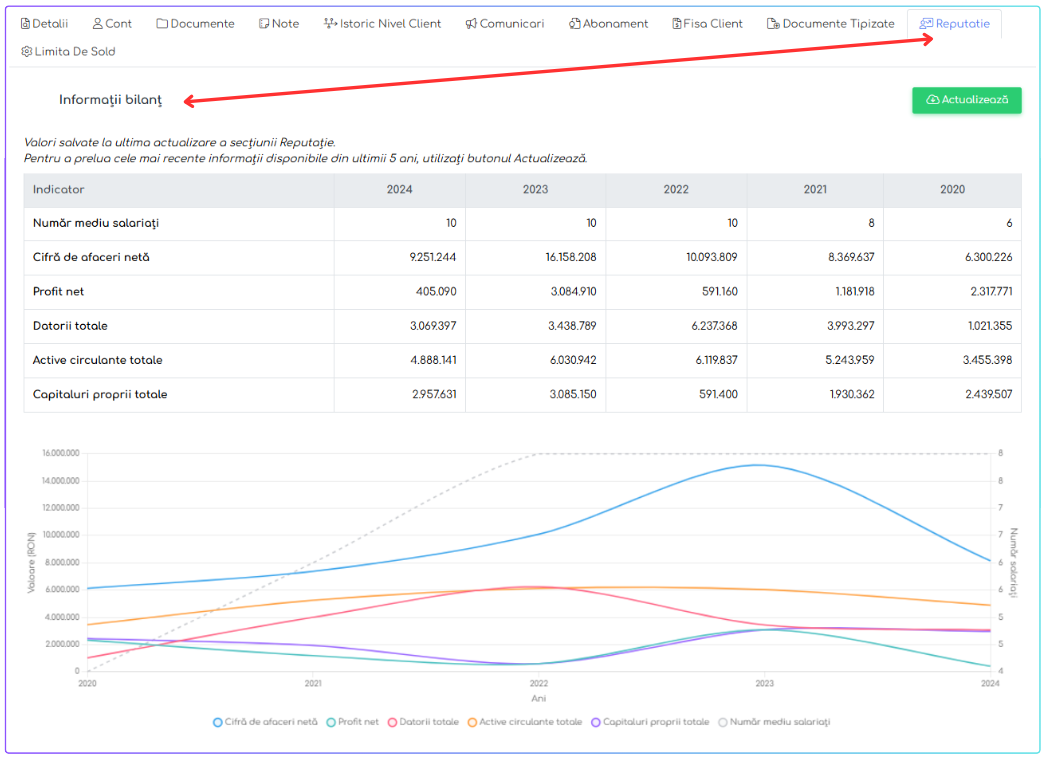Open the Documente Tipizate tab
The image size is (1047, 763).
coord(830,24)
